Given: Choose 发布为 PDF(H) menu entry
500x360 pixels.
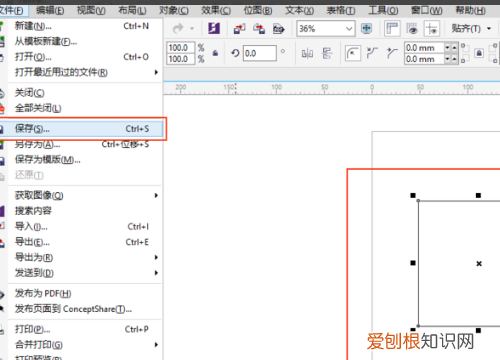Looking at the screenshot, I should 81,293.
